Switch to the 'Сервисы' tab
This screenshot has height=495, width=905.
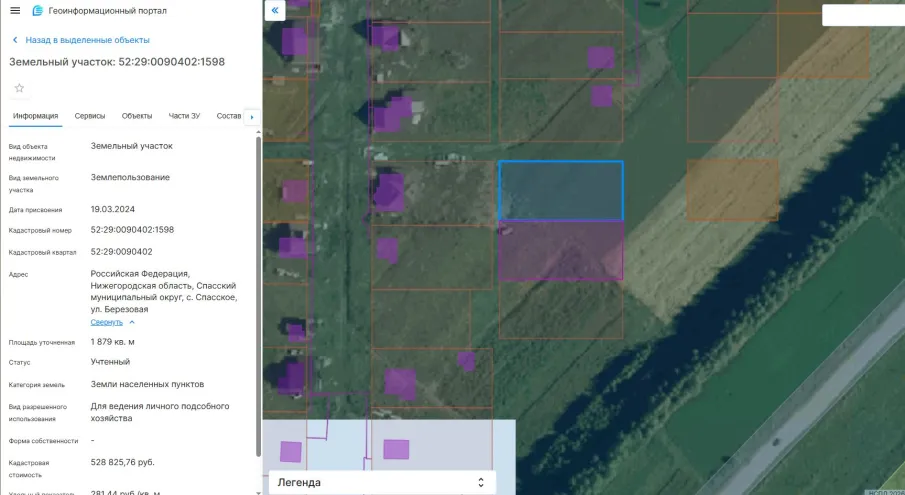tap(90, 116)
